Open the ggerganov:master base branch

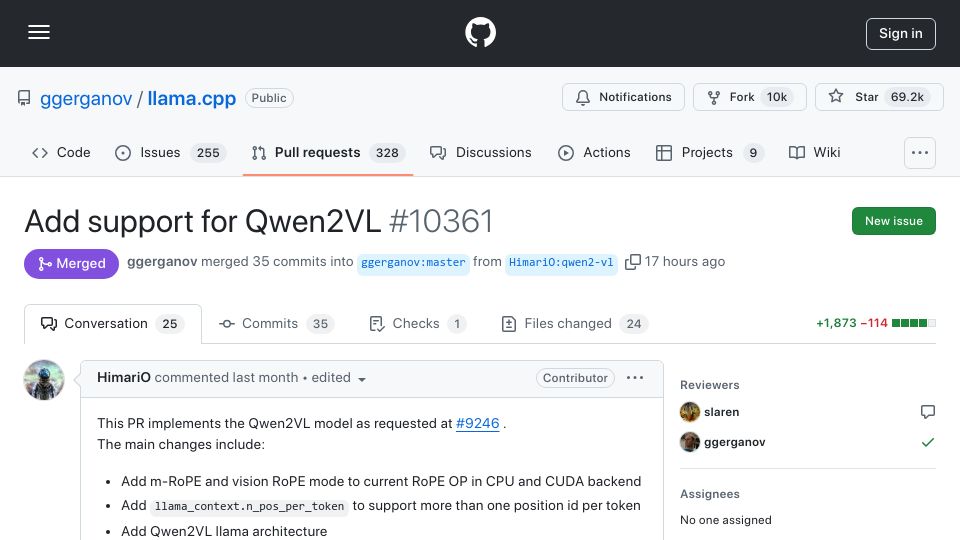coord(413,263)
